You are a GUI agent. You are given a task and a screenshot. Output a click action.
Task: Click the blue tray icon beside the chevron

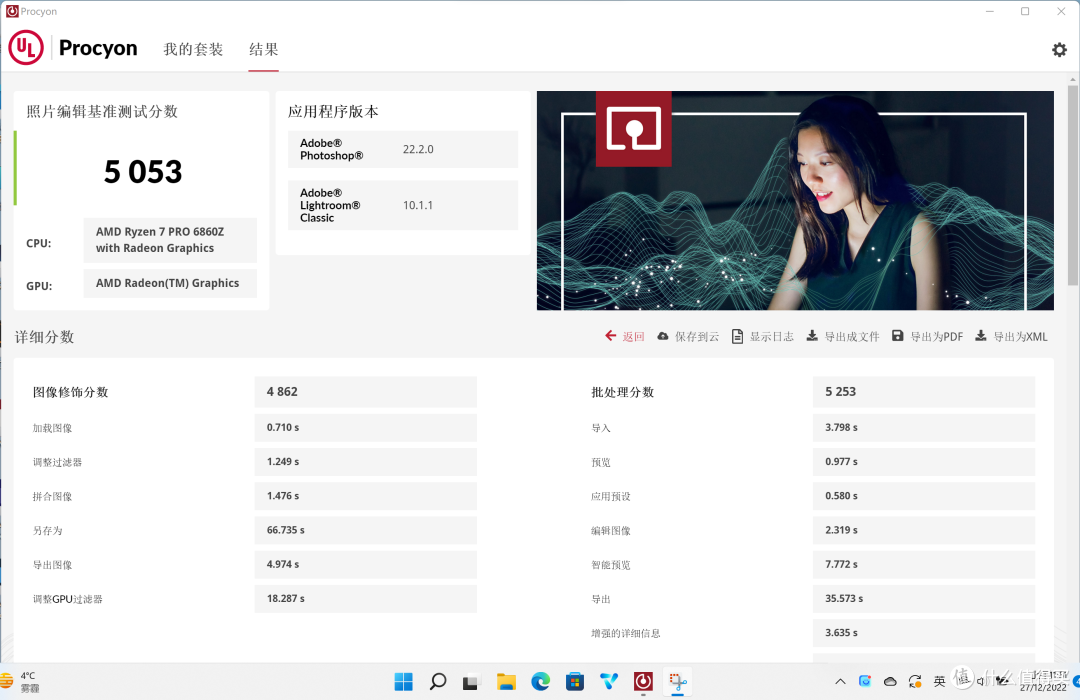pos(865,681)
